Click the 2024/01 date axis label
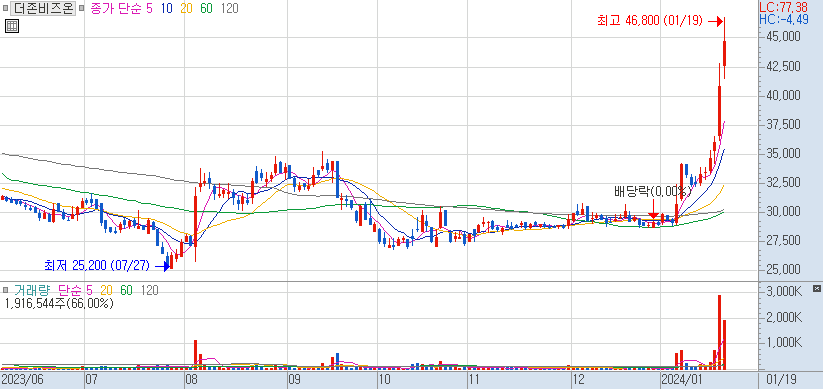Image resolution: width=823 pixels, height=389 pixels. click(x=681, y=380)
